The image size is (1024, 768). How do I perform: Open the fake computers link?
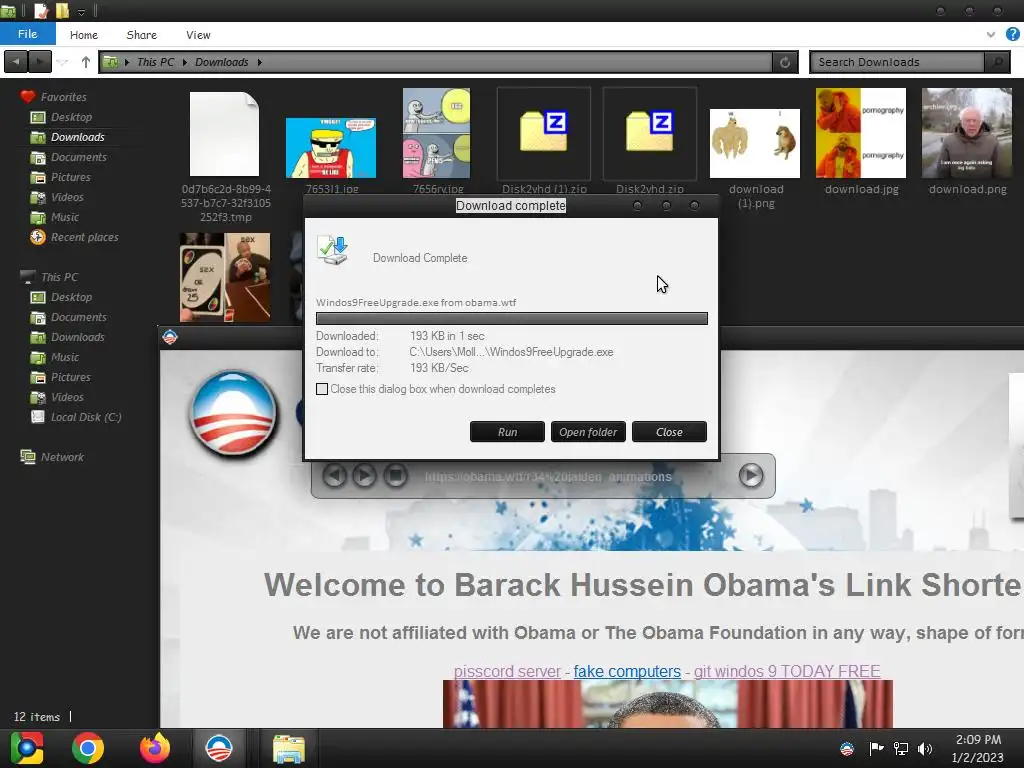coord(627,671)
